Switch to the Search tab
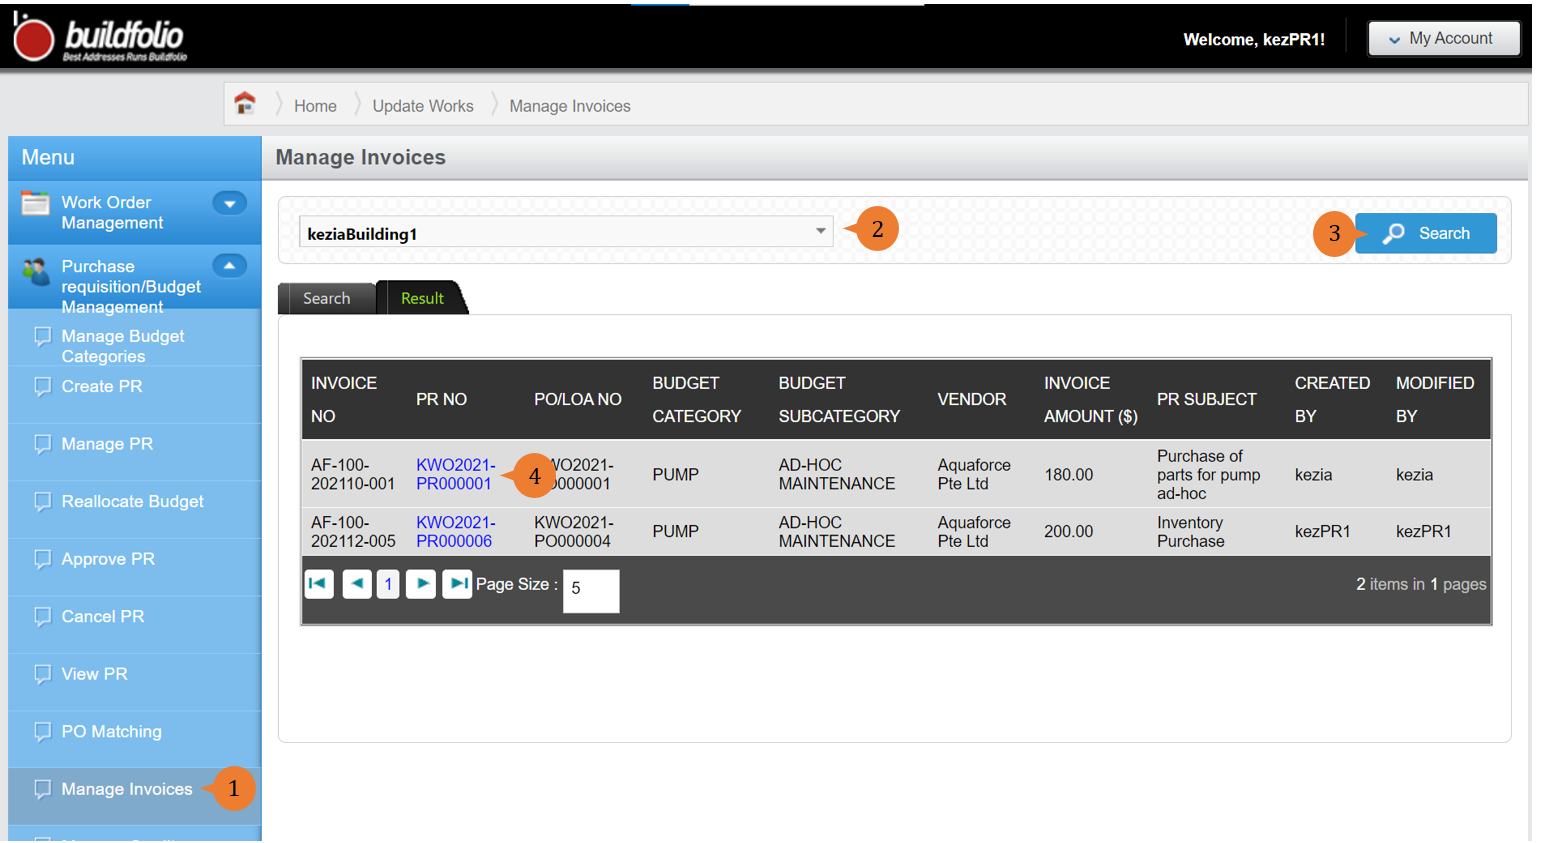Viewport: 1543px width, 843px height. pos(327,298)
